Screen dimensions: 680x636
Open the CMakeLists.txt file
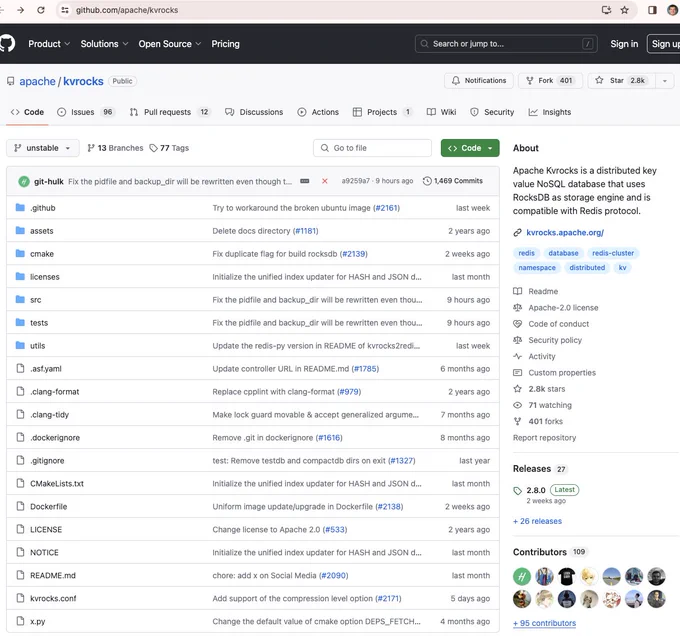coord(57,483)
